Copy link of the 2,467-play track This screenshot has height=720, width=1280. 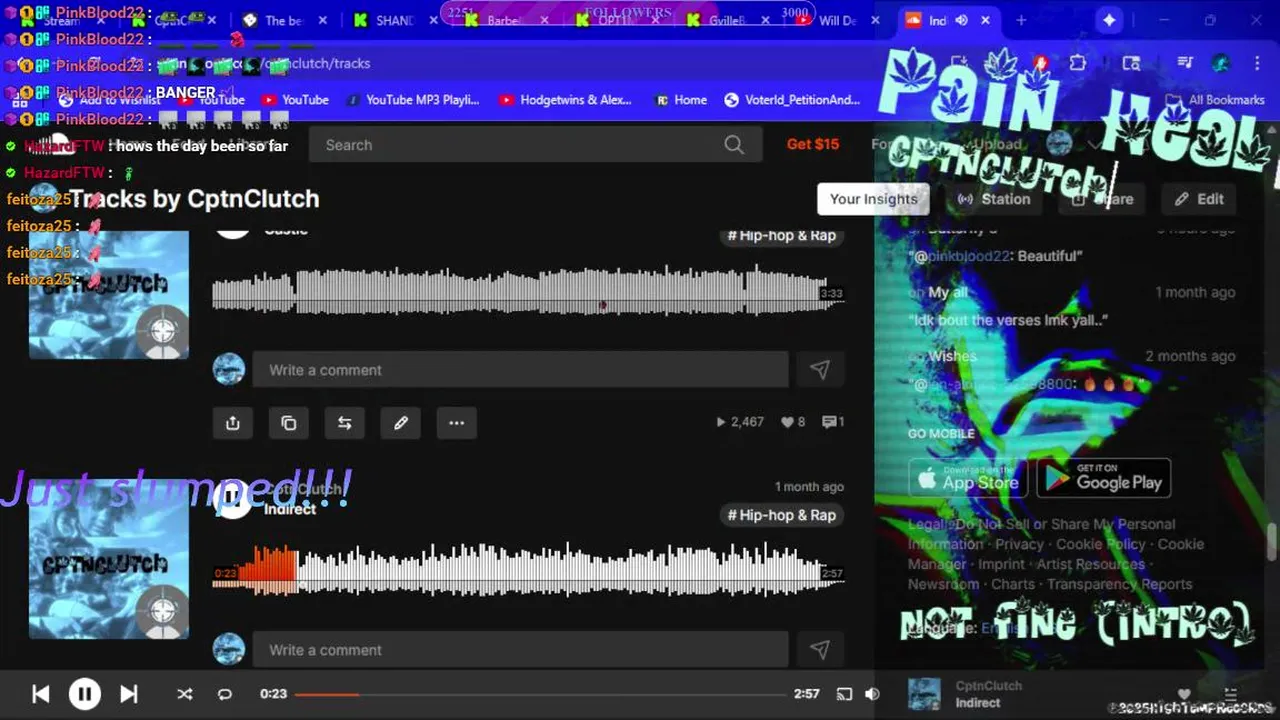(x=289, y=423)
